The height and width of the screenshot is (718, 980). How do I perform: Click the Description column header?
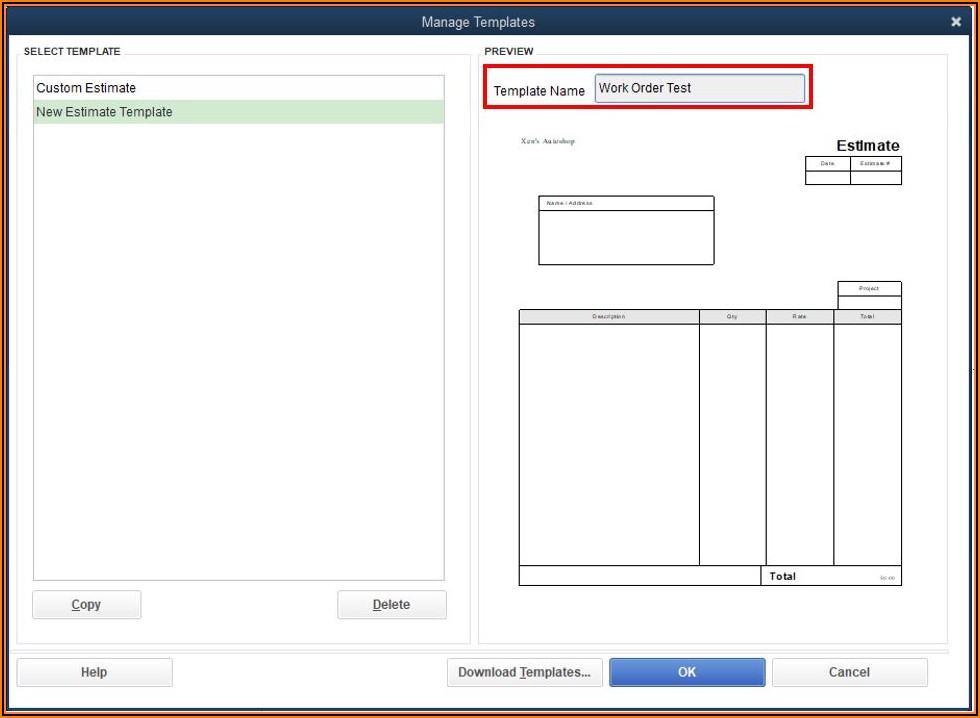coord(608,315)
